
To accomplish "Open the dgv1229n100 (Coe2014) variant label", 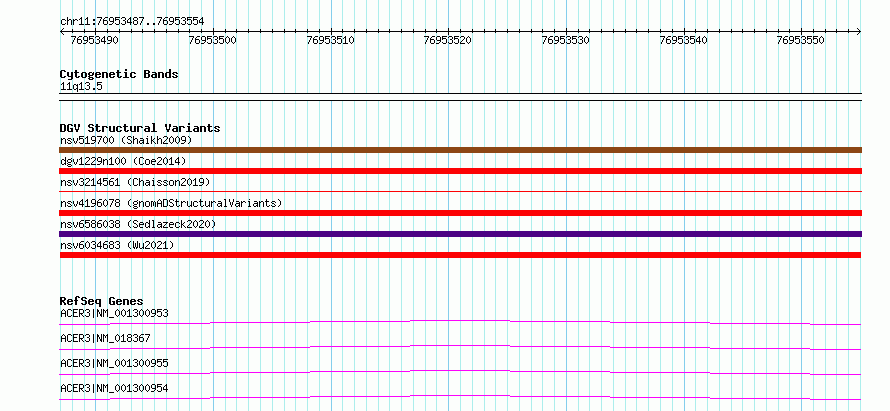I will [123, 161].
